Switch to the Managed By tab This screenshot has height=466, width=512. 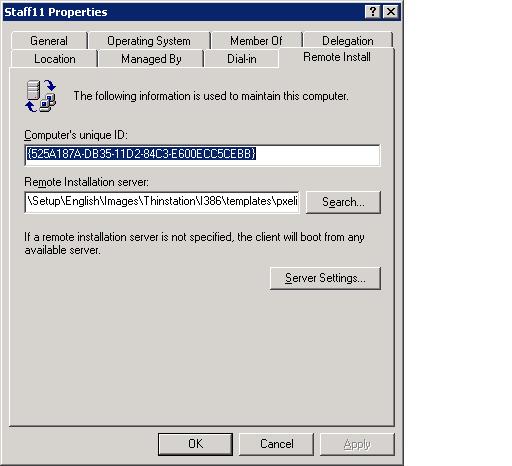tap(151, 59)
